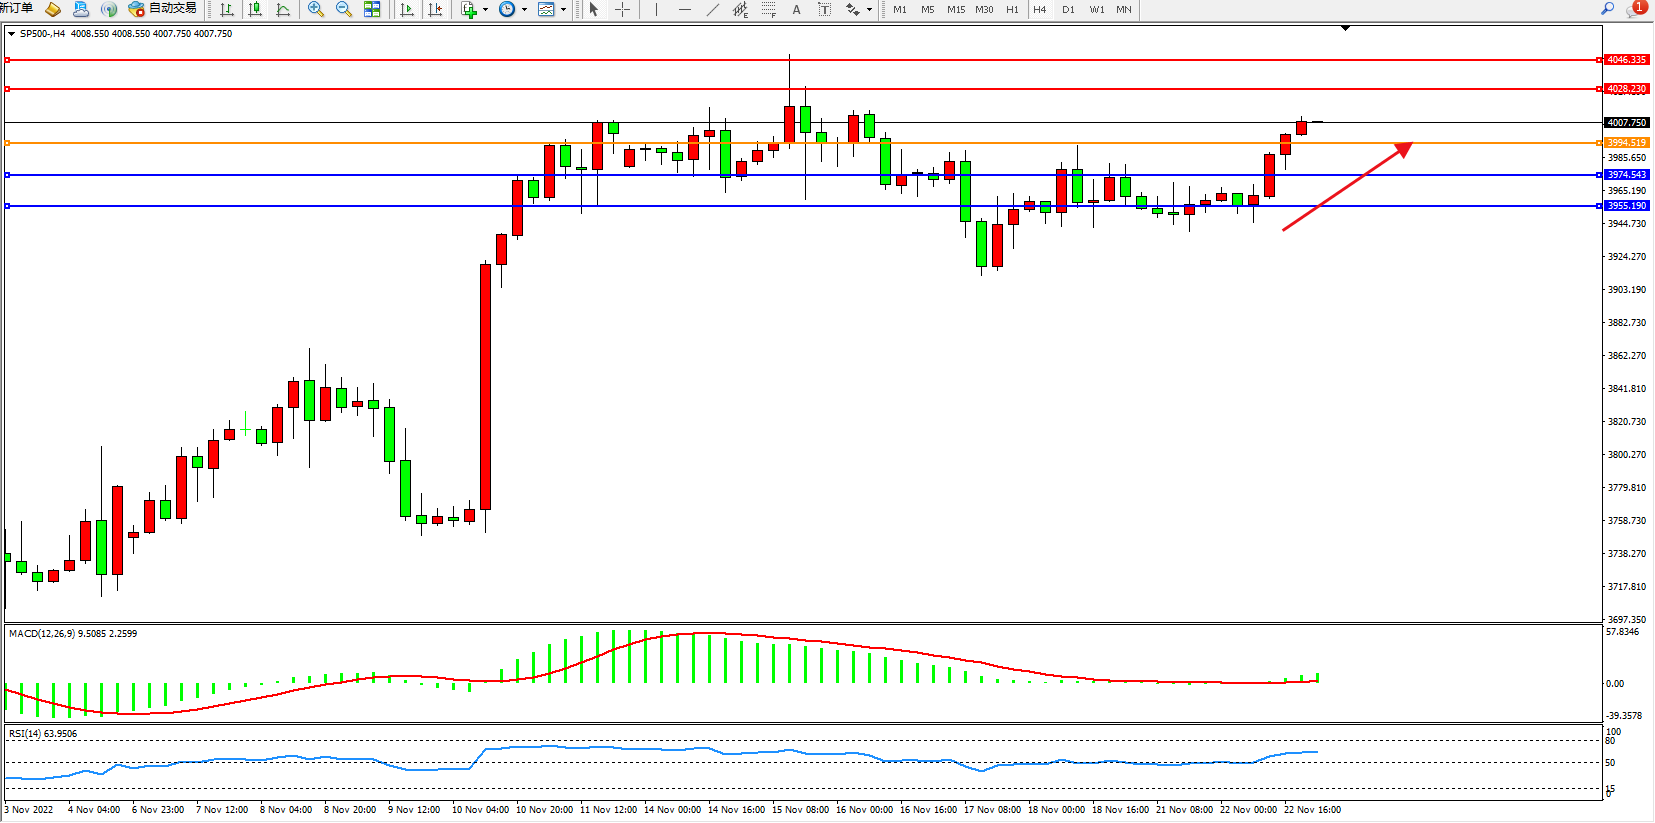Expand the Indicators list dropdown arrow

pyautogui.click(x=485, y=10)
